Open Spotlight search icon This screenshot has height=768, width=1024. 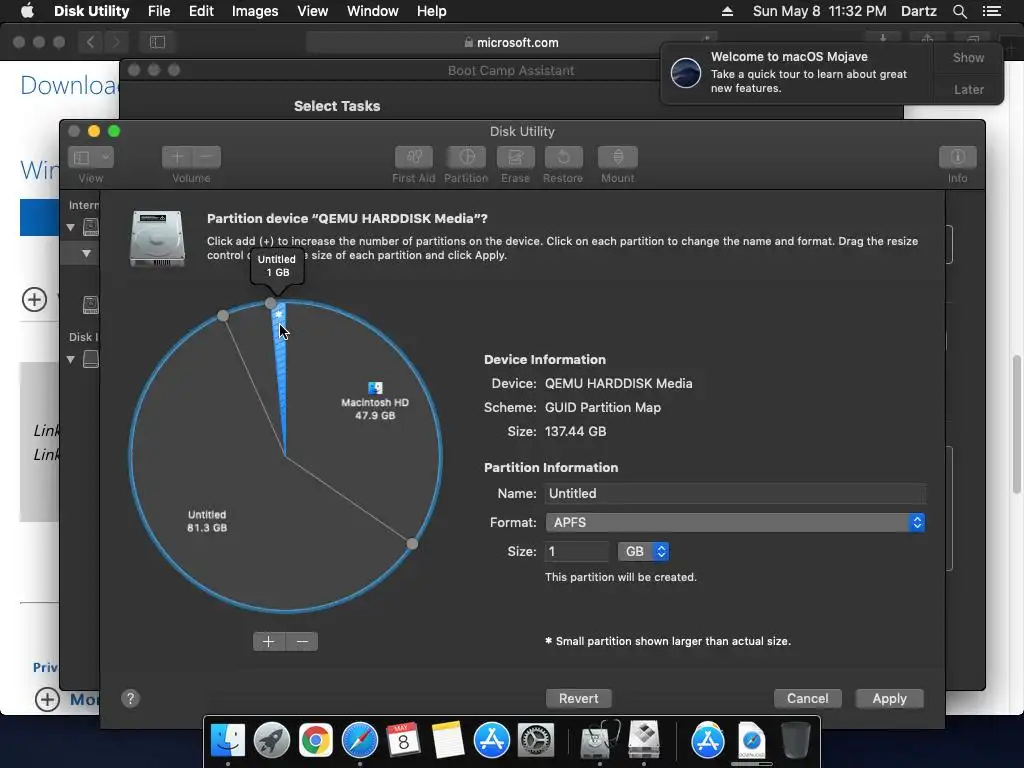959,11
